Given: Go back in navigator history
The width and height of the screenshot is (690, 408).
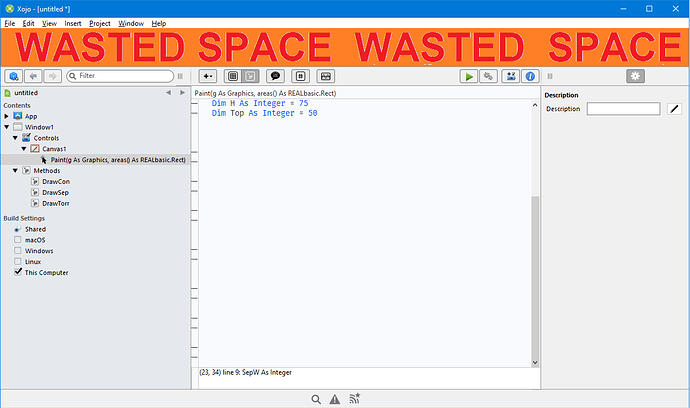Looking at the screenshot, I should (33, 76).
